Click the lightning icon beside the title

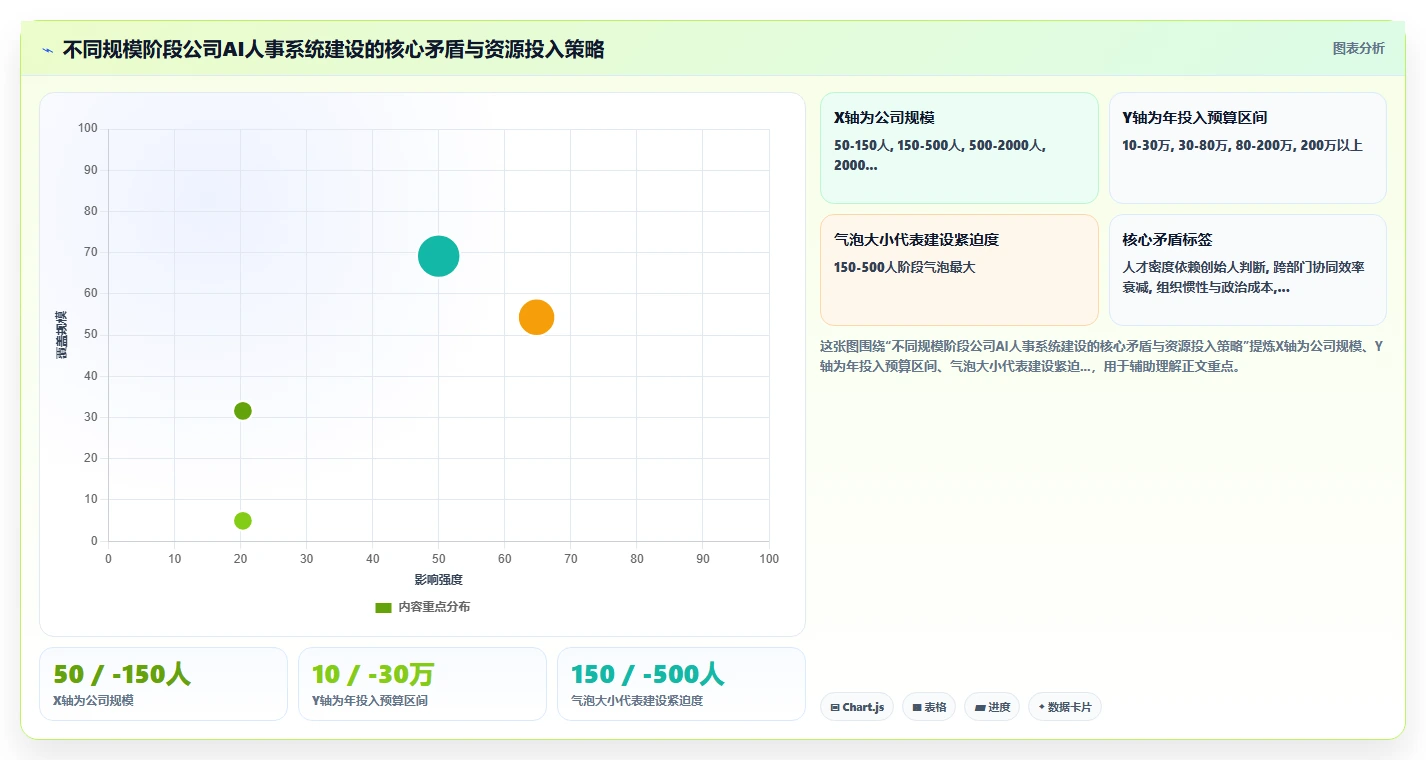click(48, 50)
